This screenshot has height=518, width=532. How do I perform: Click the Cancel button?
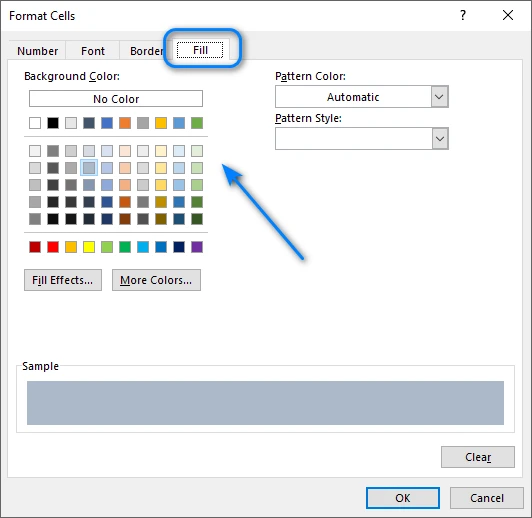(x=487, y=498)
